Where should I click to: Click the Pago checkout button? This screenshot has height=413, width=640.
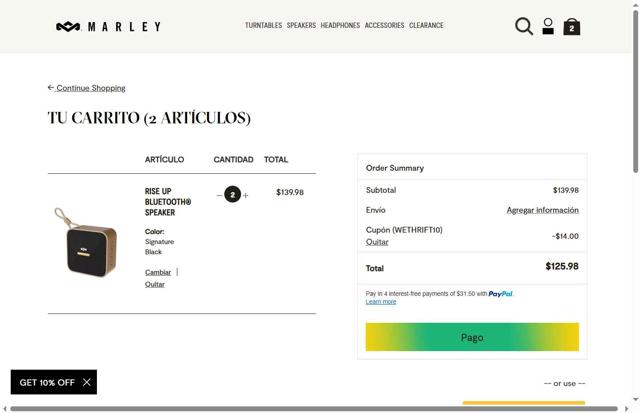tap(472, 337)
